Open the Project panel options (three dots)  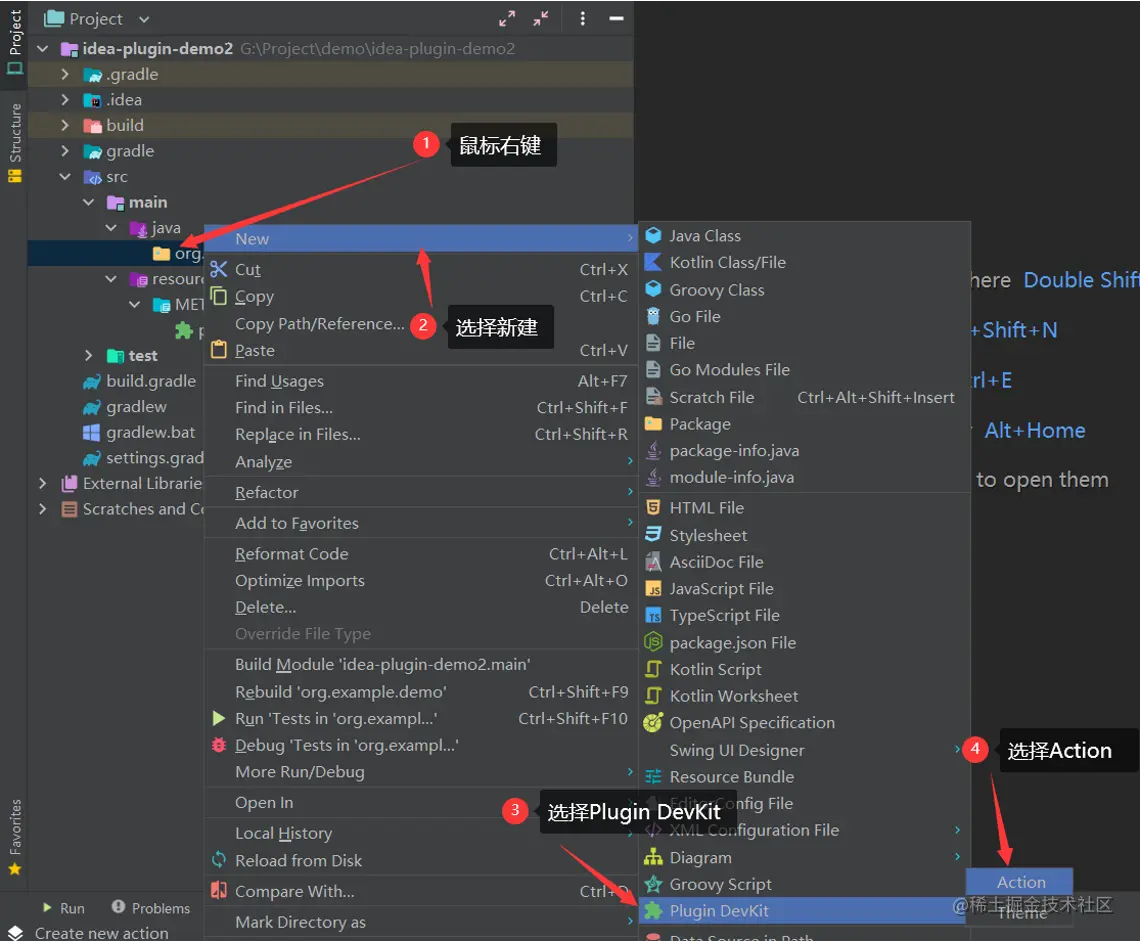(x=582, y=19)
